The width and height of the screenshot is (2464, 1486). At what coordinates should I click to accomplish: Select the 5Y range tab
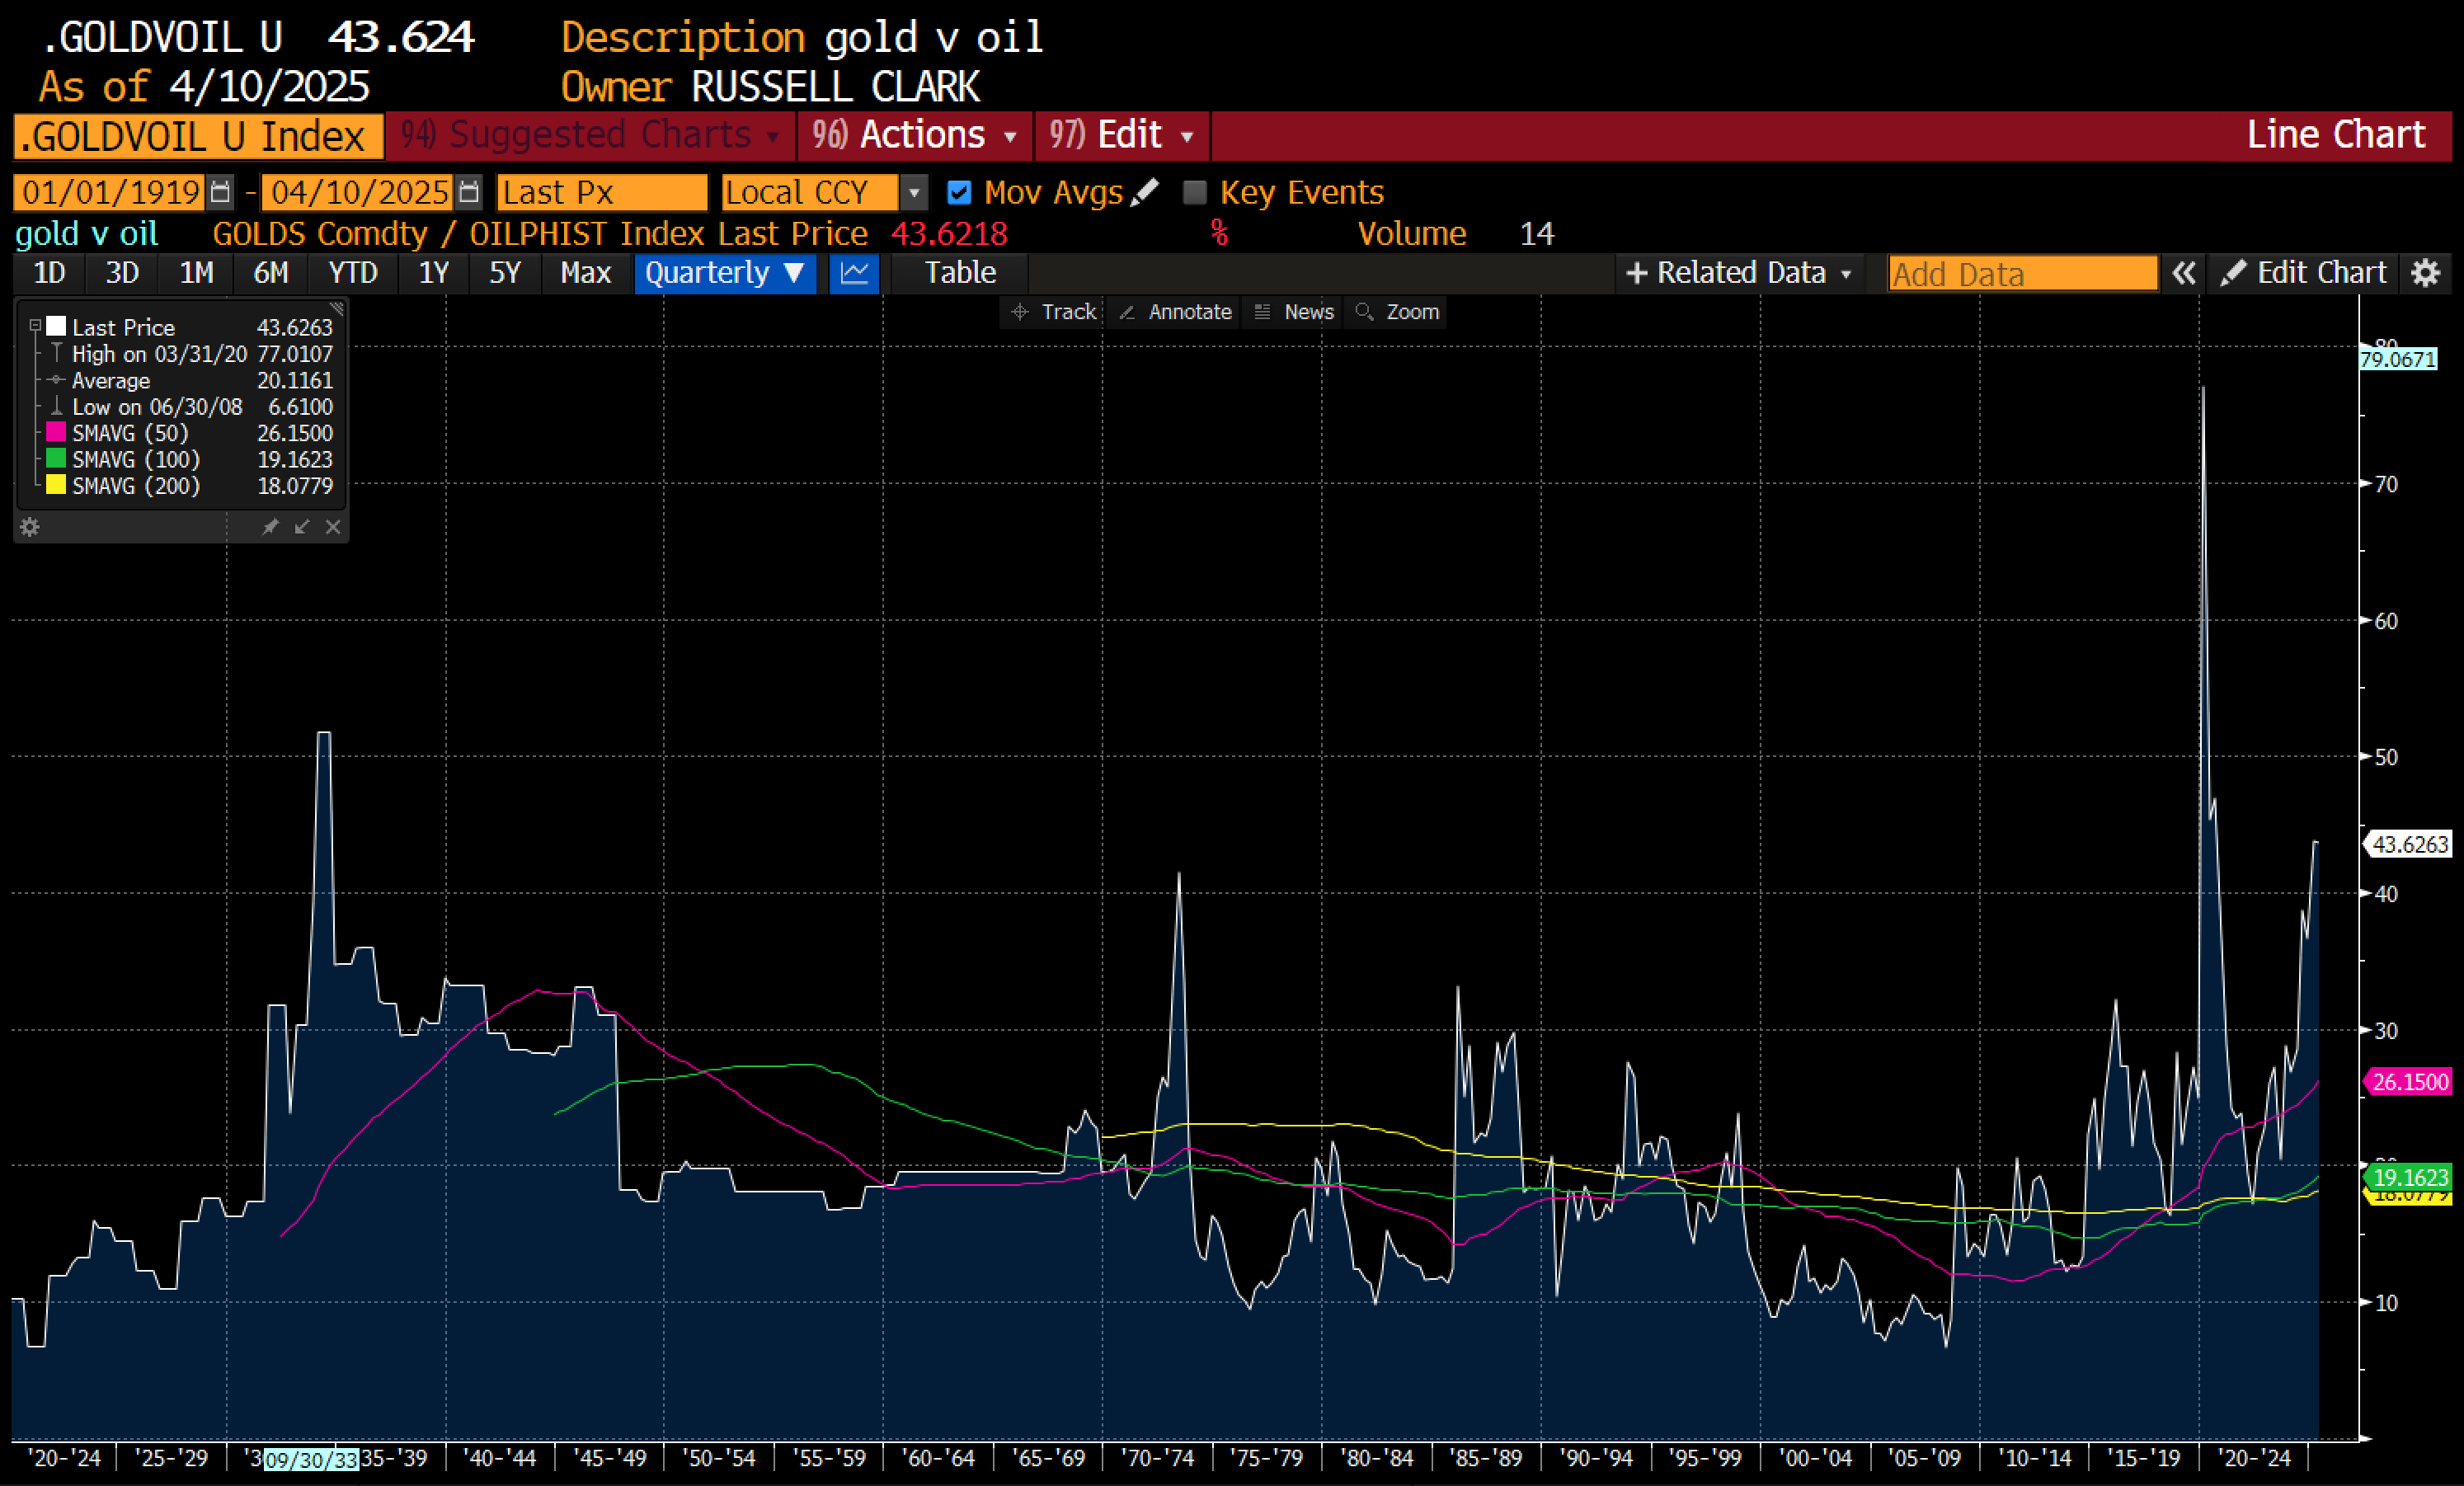point(505,273)
